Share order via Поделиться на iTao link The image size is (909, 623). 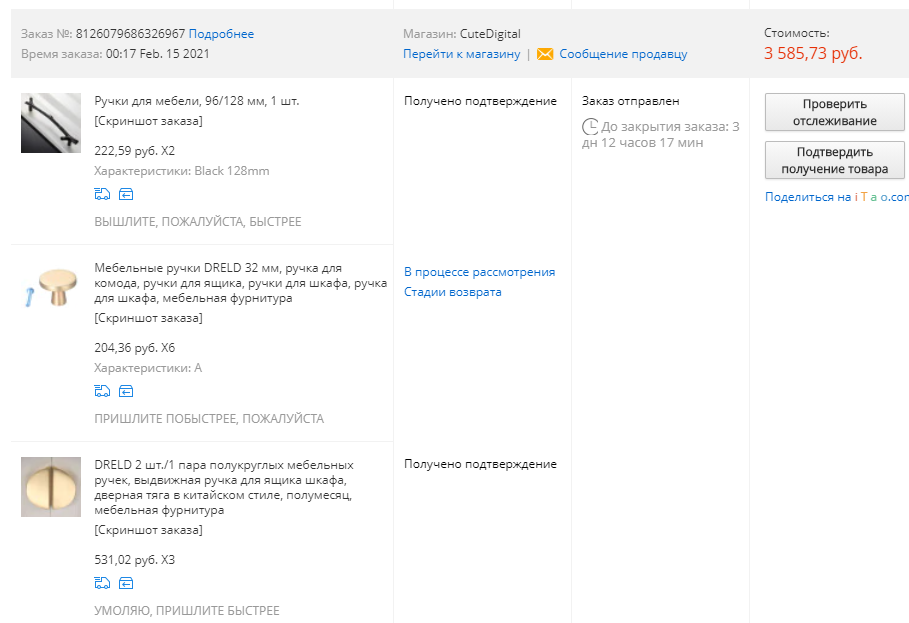pos(837,197)
